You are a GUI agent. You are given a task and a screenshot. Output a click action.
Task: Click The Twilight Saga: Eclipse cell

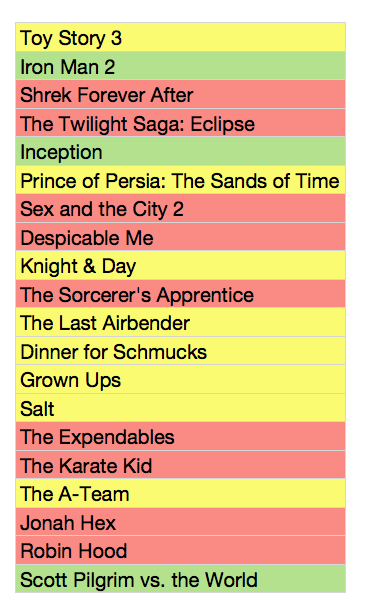point(180,123)
